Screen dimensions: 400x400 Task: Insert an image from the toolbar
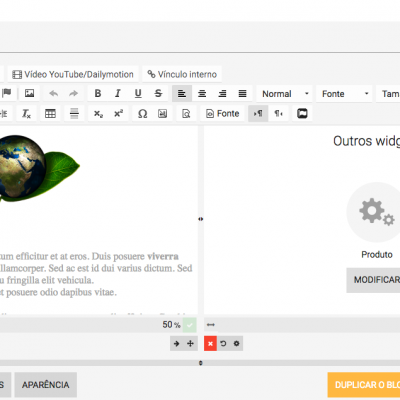coord(29,93)
